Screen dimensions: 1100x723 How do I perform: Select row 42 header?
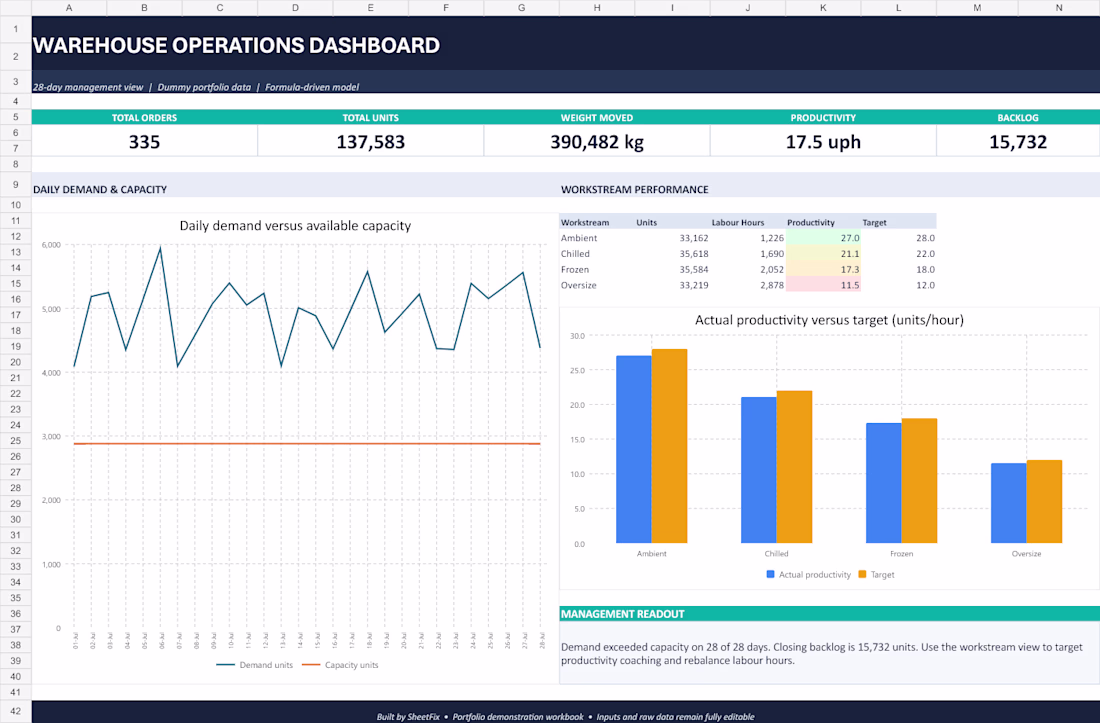tap(15, 711)
